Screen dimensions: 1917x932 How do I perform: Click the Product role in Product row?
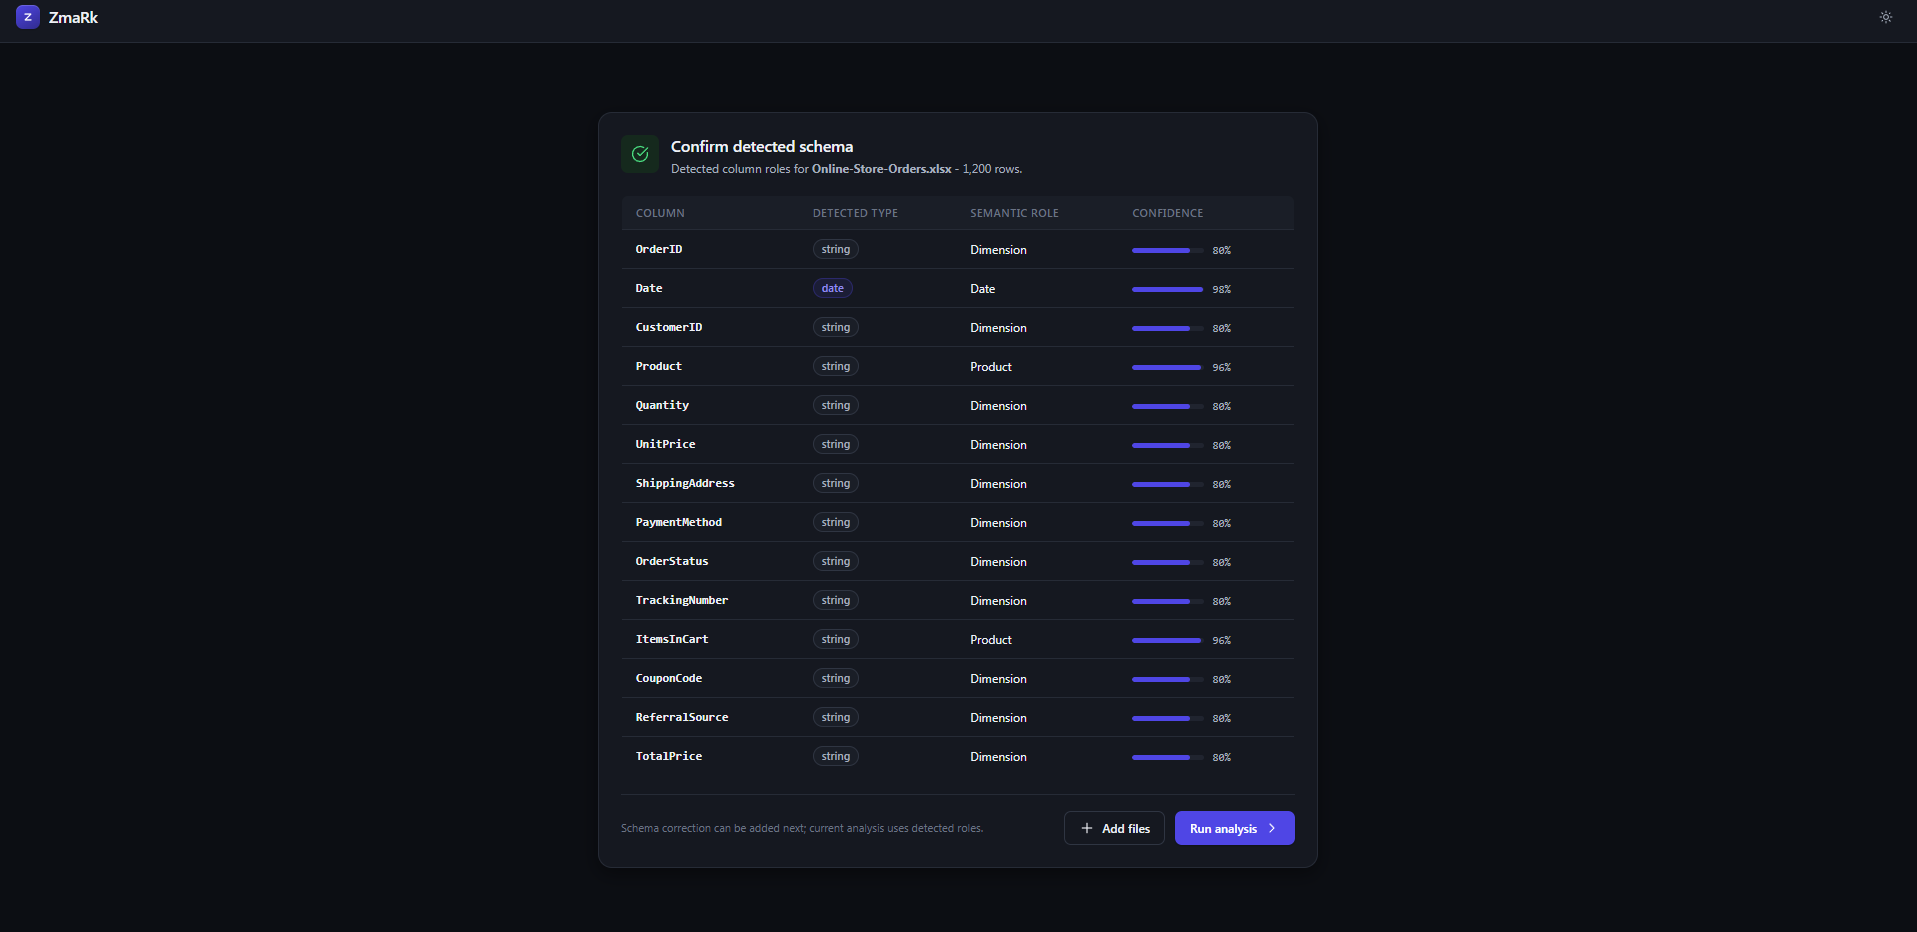click(x=991, y=367)
